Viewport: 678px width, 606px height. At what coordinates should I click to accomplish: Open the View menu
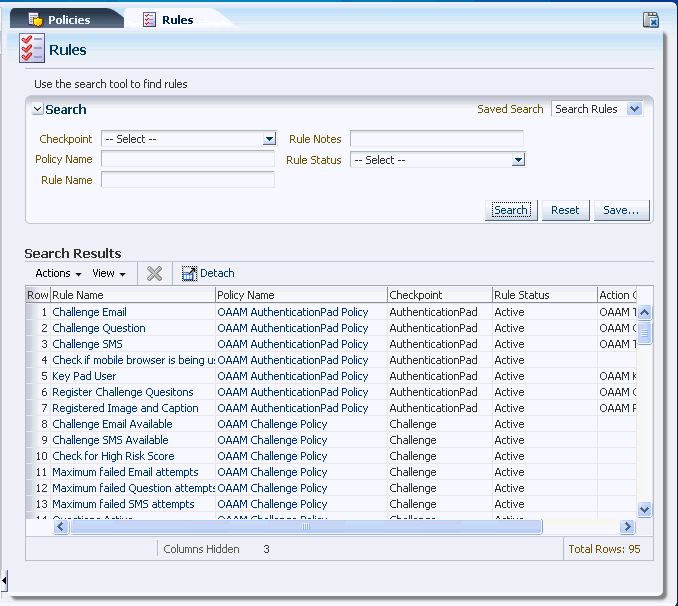coord(108,273)
